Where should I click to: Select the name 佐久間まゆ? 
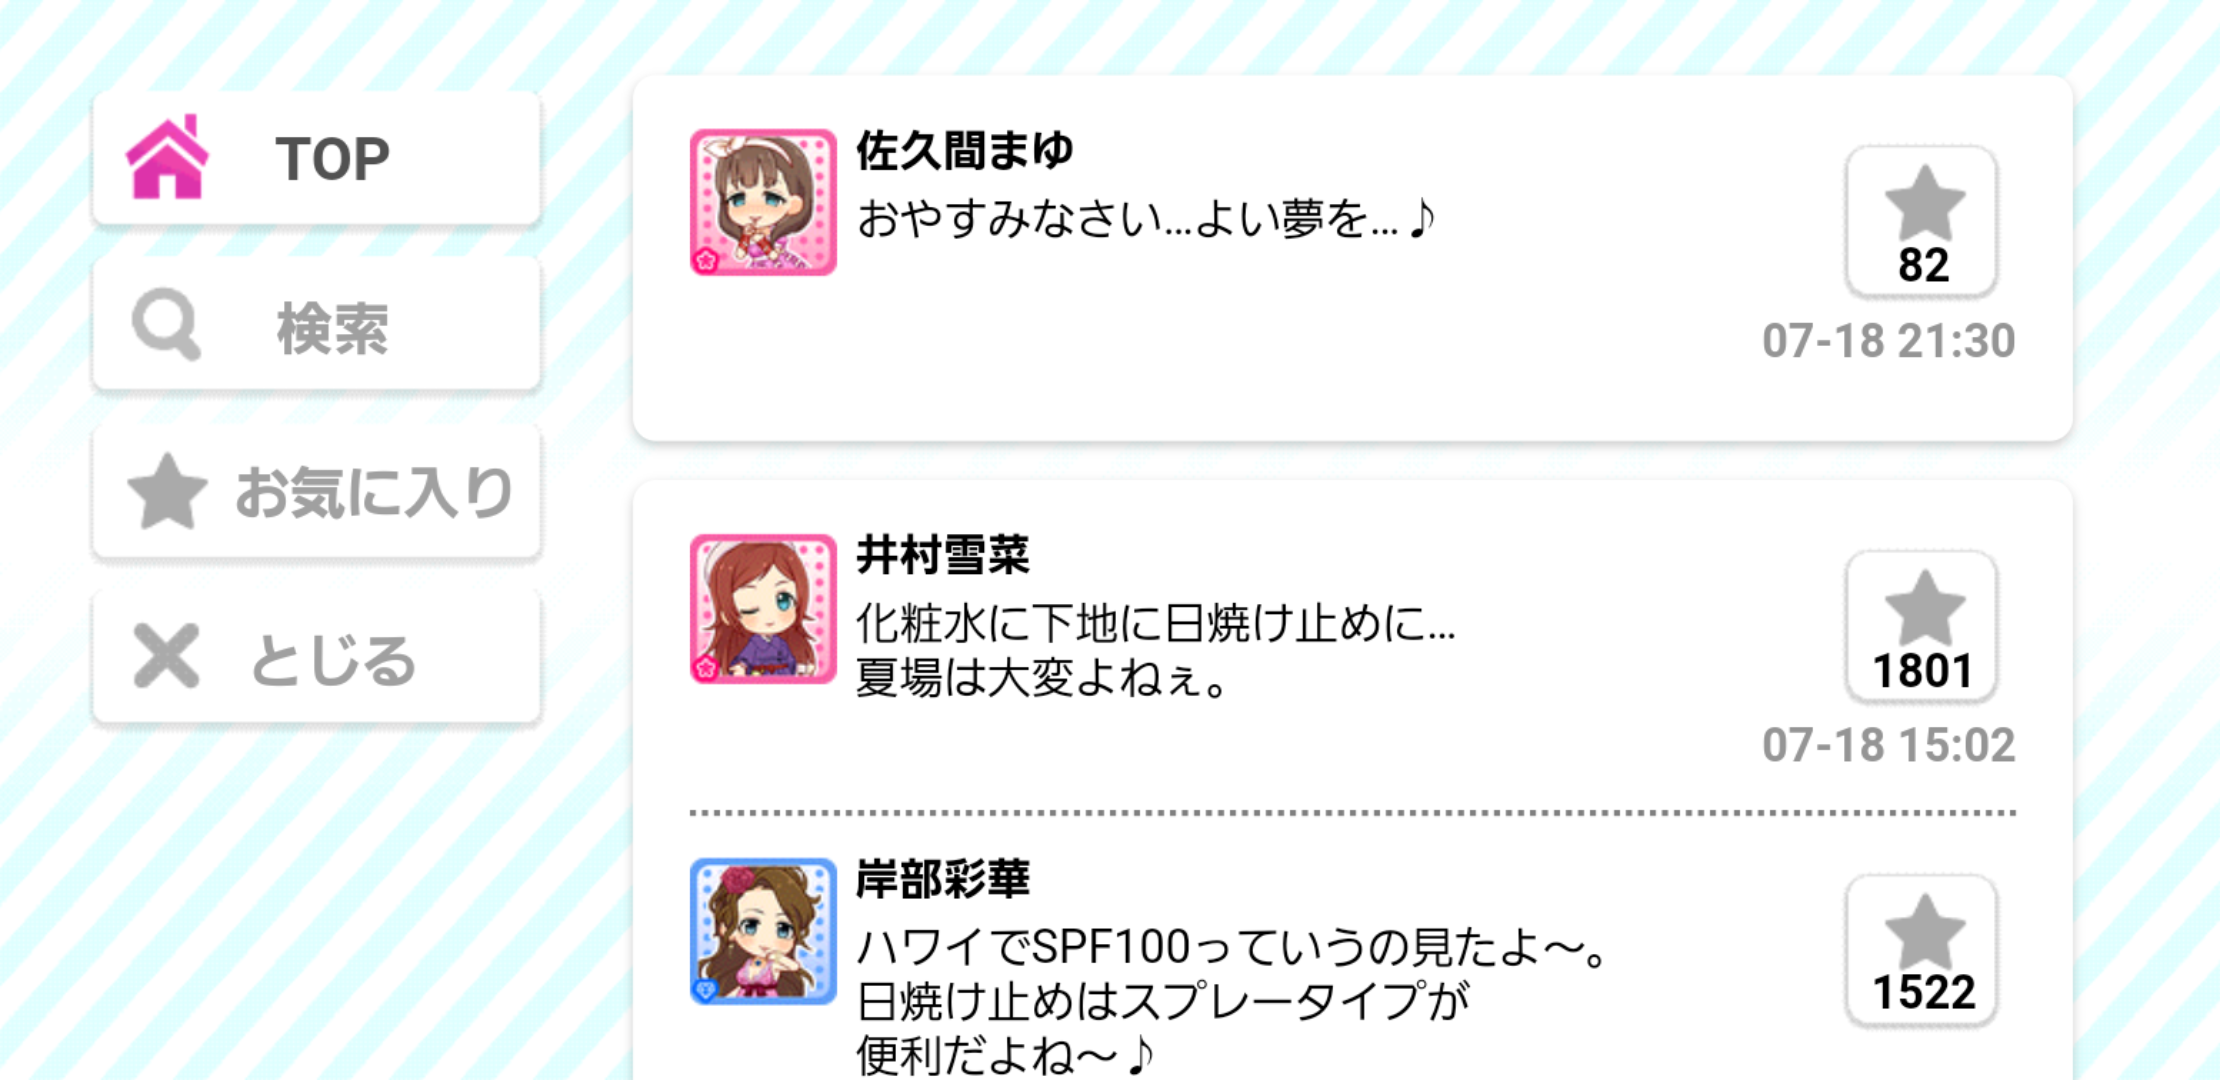[964, 151]
